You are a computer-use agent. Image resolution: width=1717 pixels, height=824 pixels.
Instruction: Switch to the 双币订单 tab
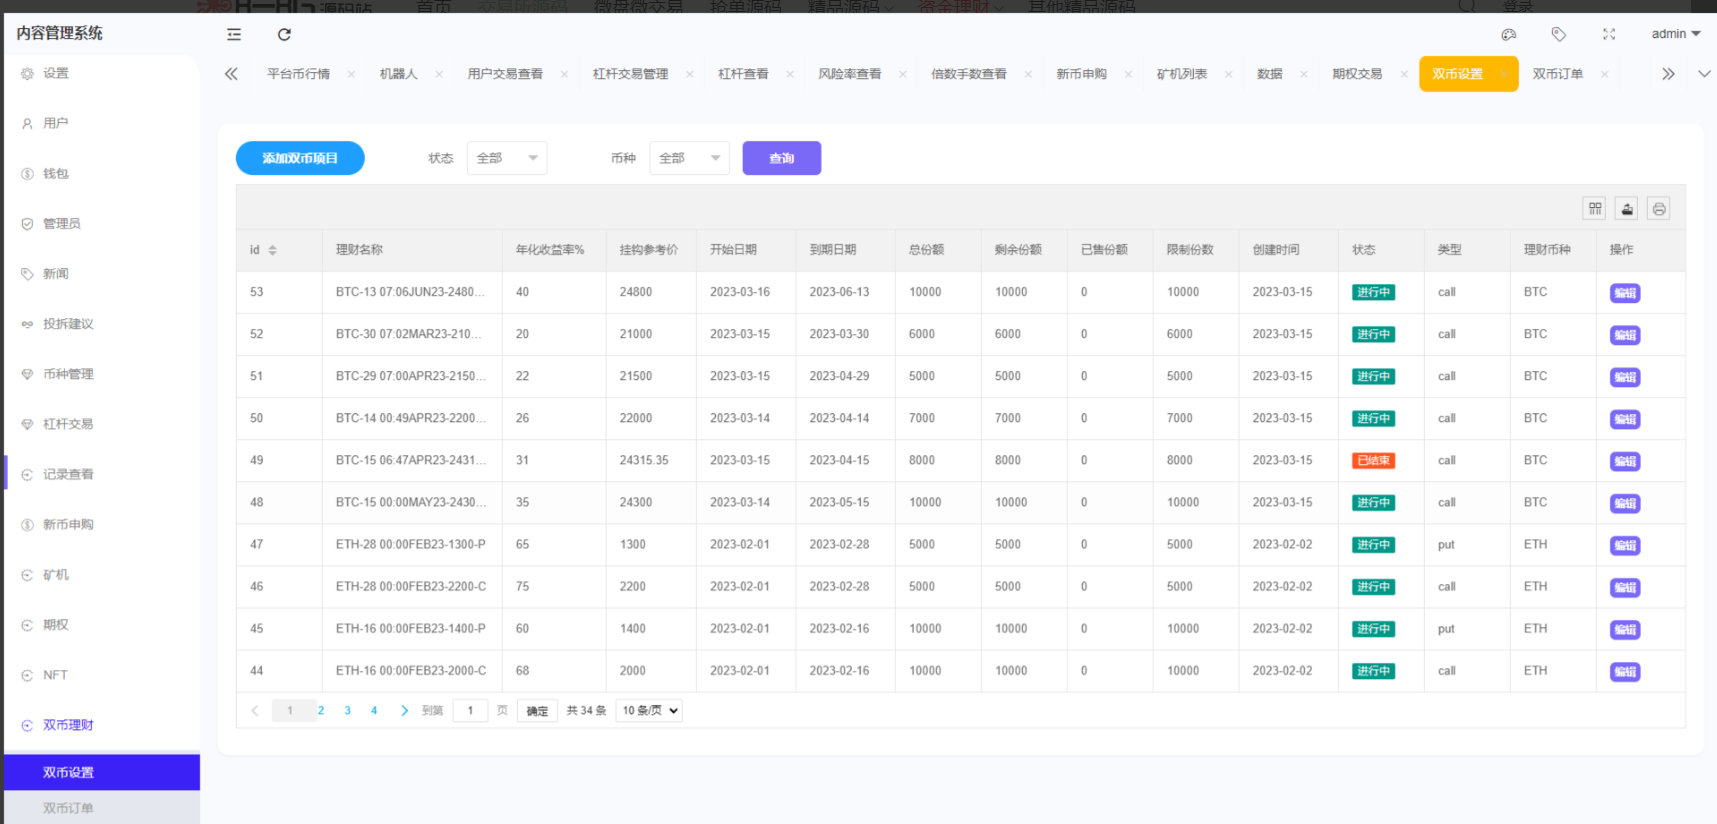click(1557, 74)
